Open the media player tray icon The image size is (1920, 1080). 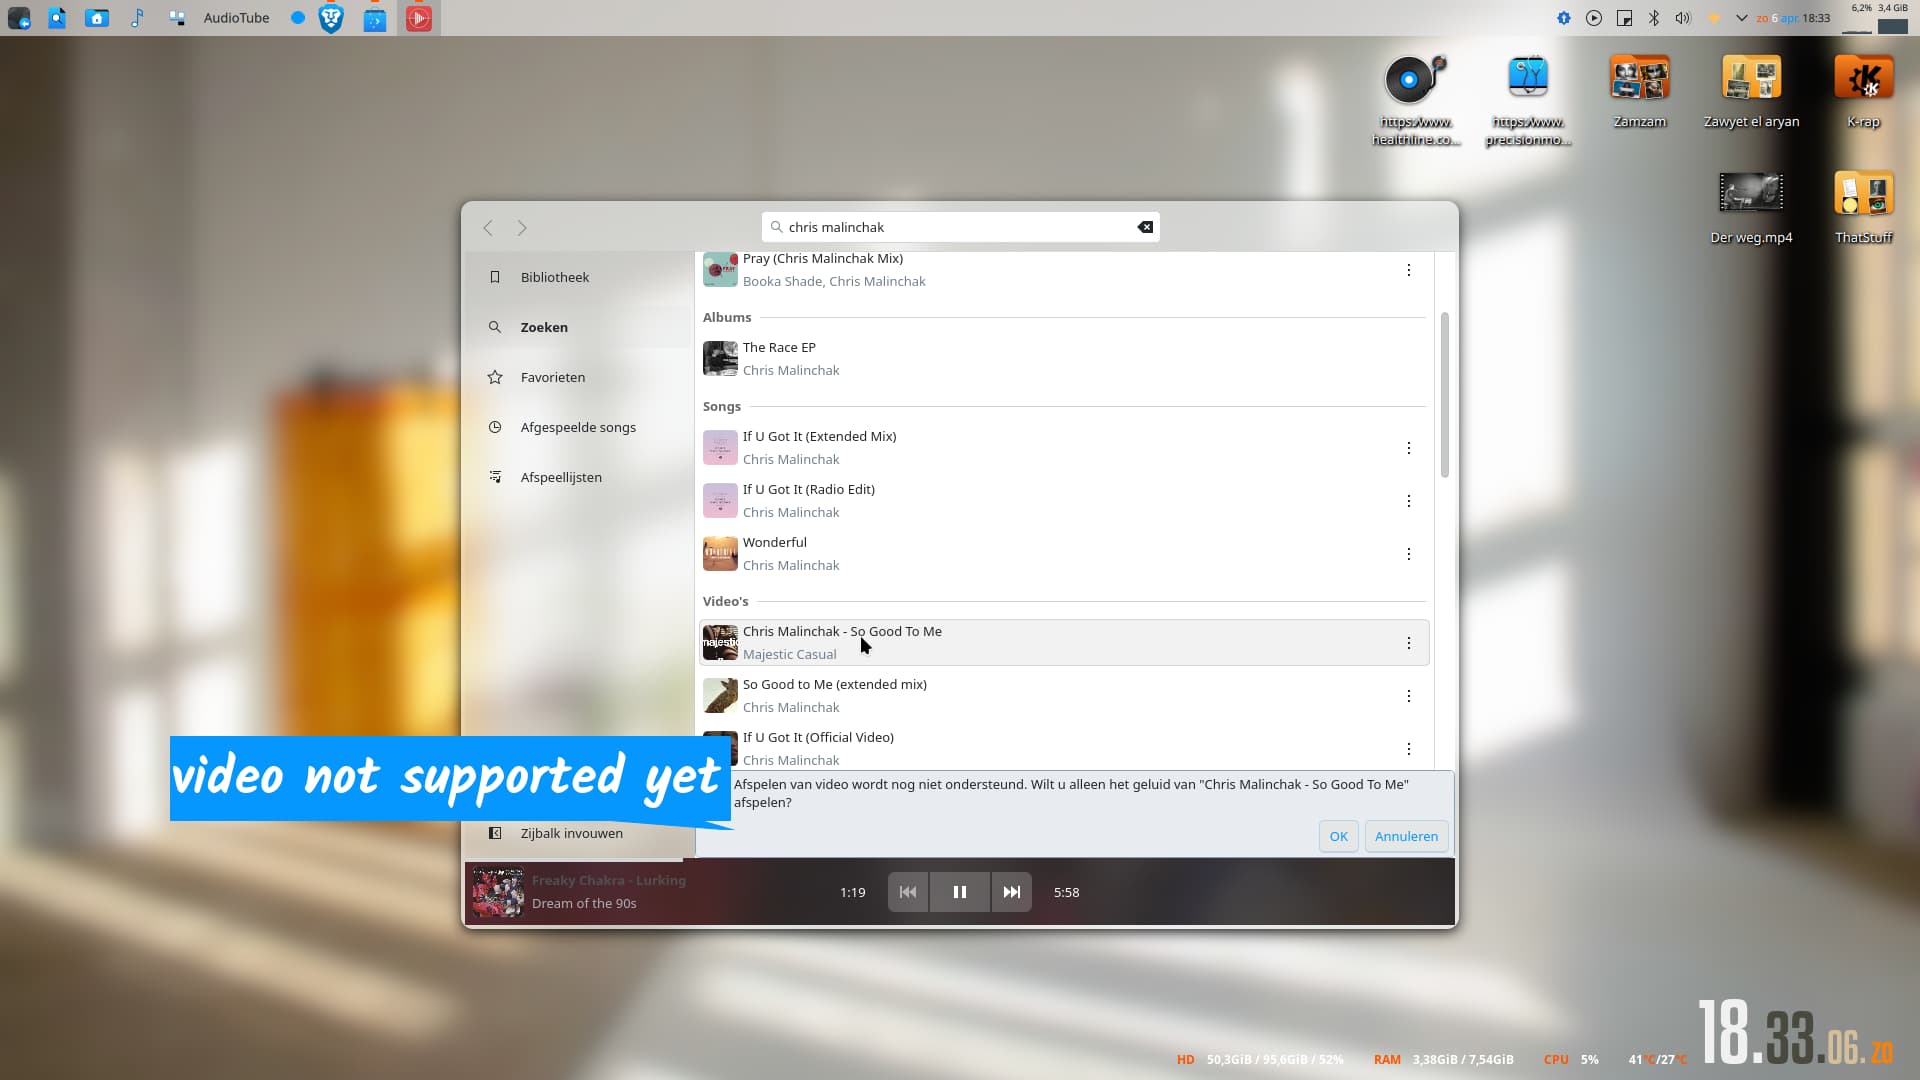point(1594,18)
